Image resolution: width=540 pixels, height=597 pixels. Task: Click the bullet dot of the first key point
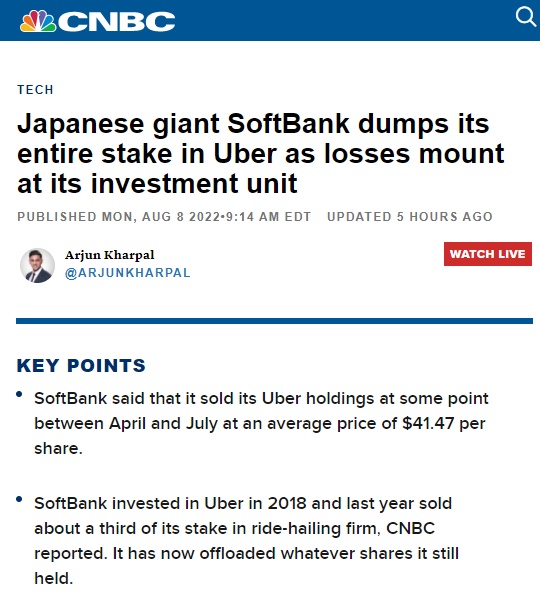click(19, 394)
